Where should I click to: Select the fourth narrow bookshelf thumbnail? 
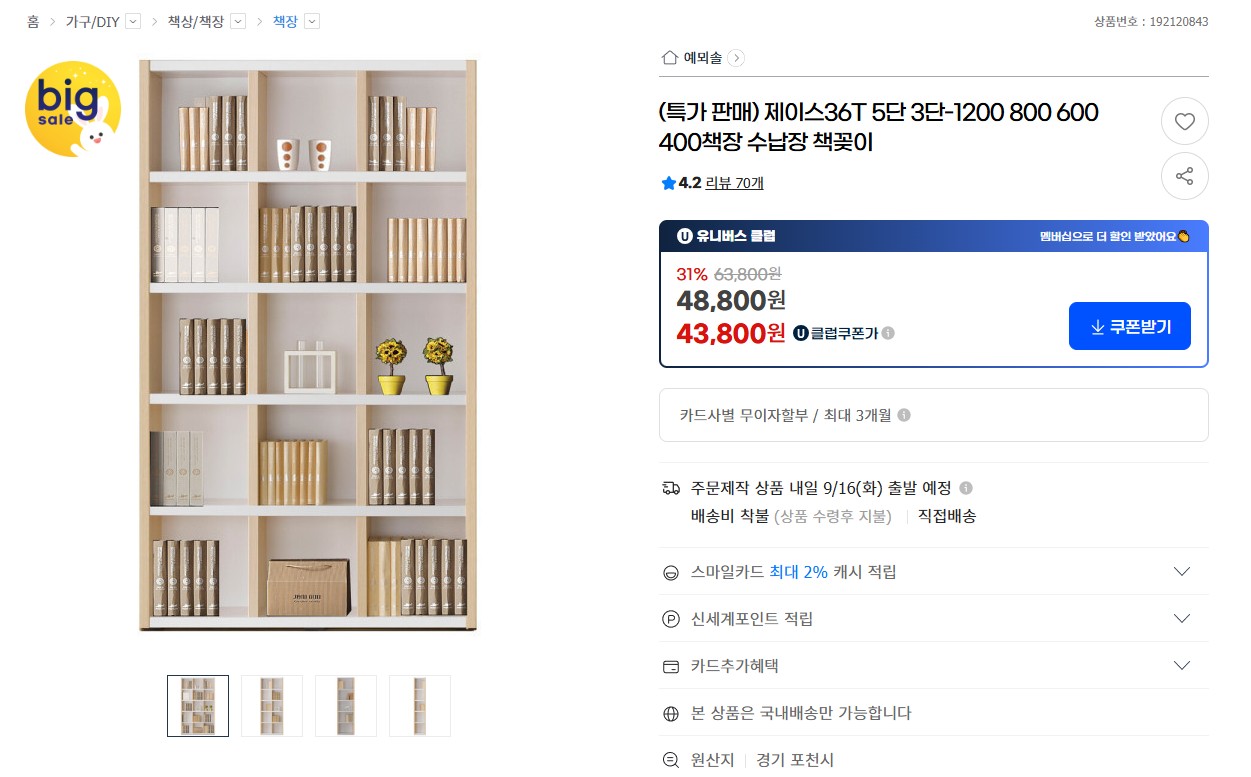[x=420, y=706]
